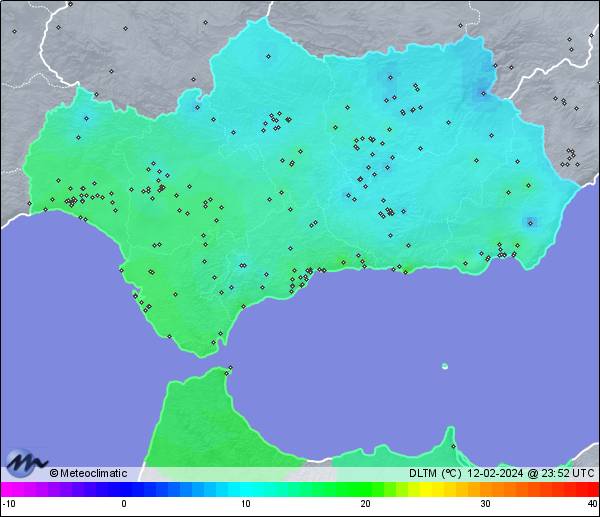Screen dimensions: 600x517
Task: Click the DLTM (ºC) label
Action: [x=435, y=473]
